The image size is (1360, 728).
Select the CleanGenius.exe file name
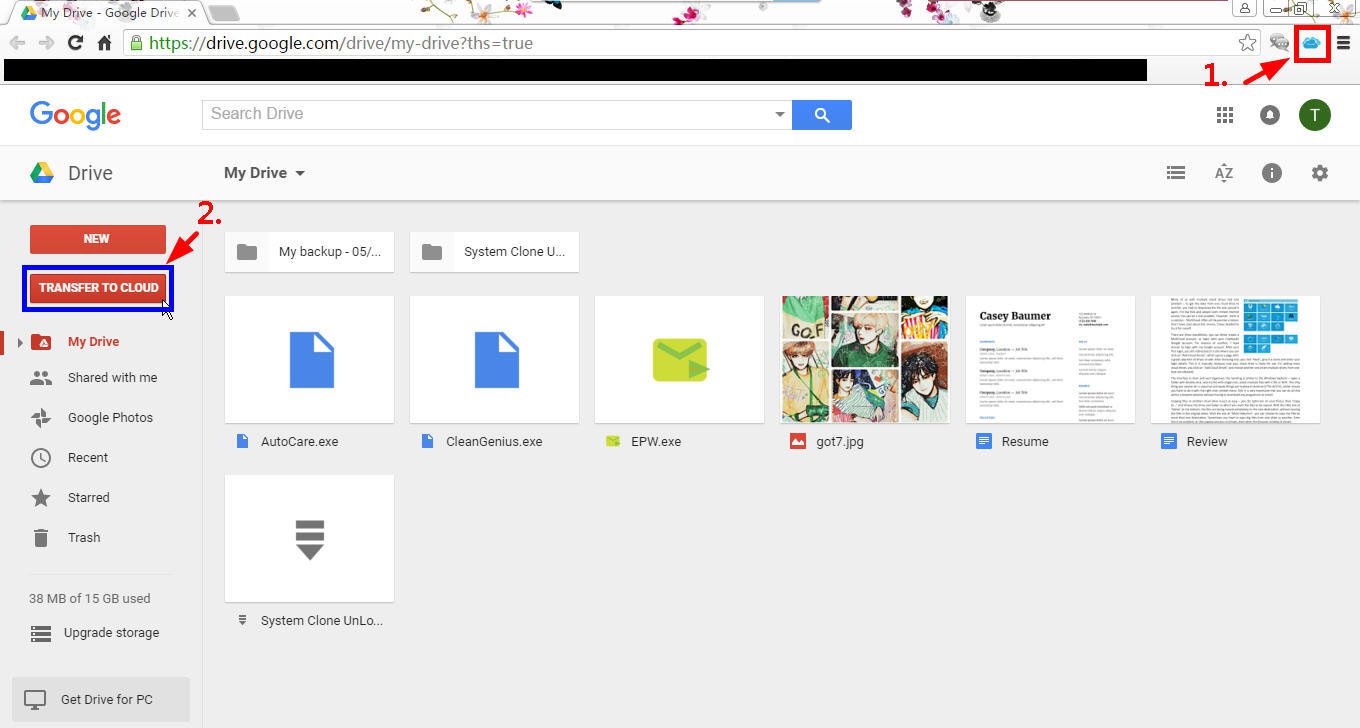[494, 441]
